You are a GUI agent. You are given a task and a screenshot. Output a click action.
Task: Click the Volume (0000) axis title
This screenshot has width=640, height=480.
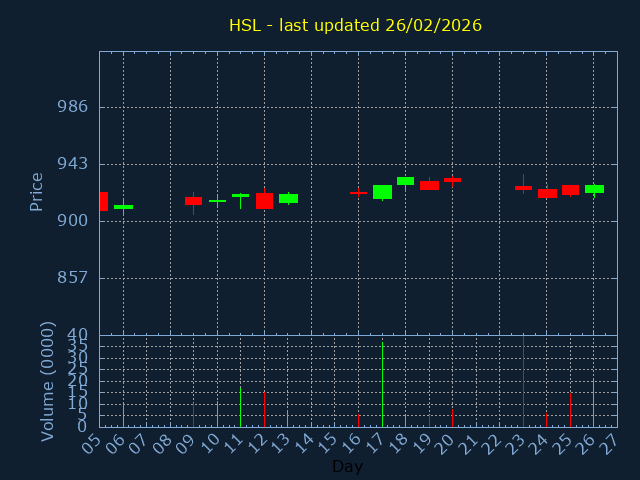pyautogui.click(x=48, y=381)
